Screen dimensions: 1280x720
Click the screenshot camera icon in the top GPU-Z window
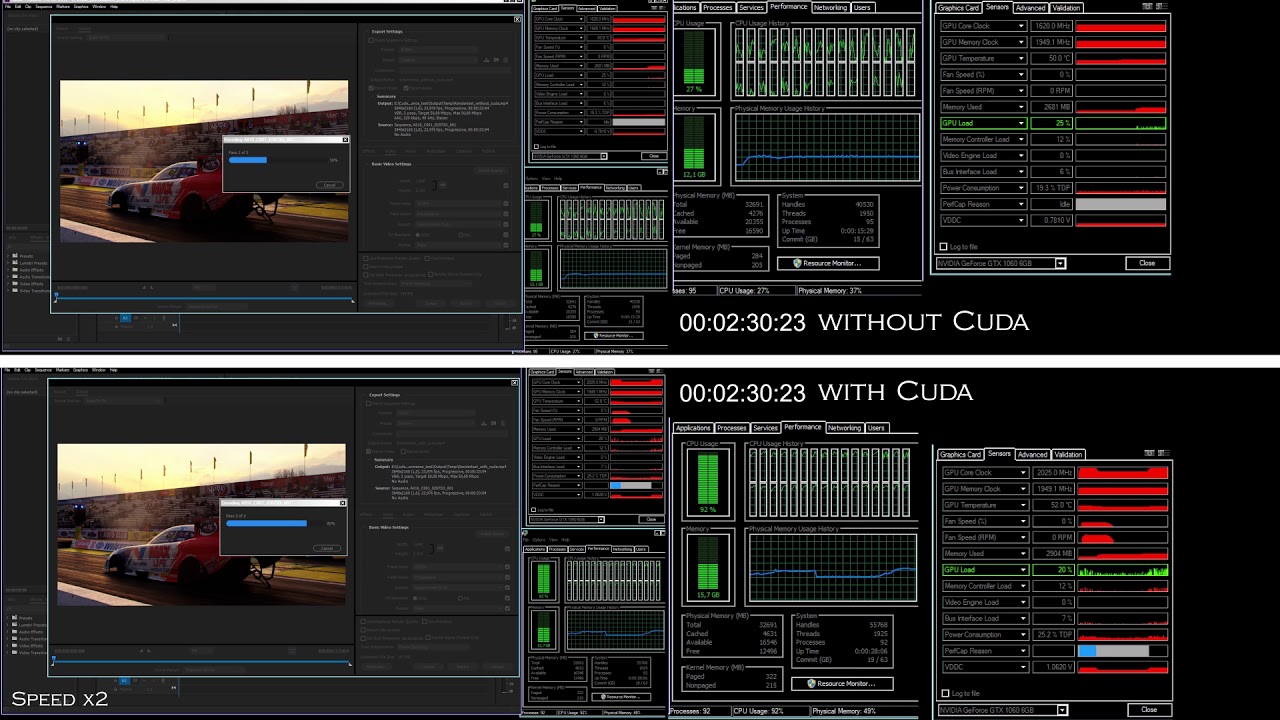click(x=1147, y=6)
